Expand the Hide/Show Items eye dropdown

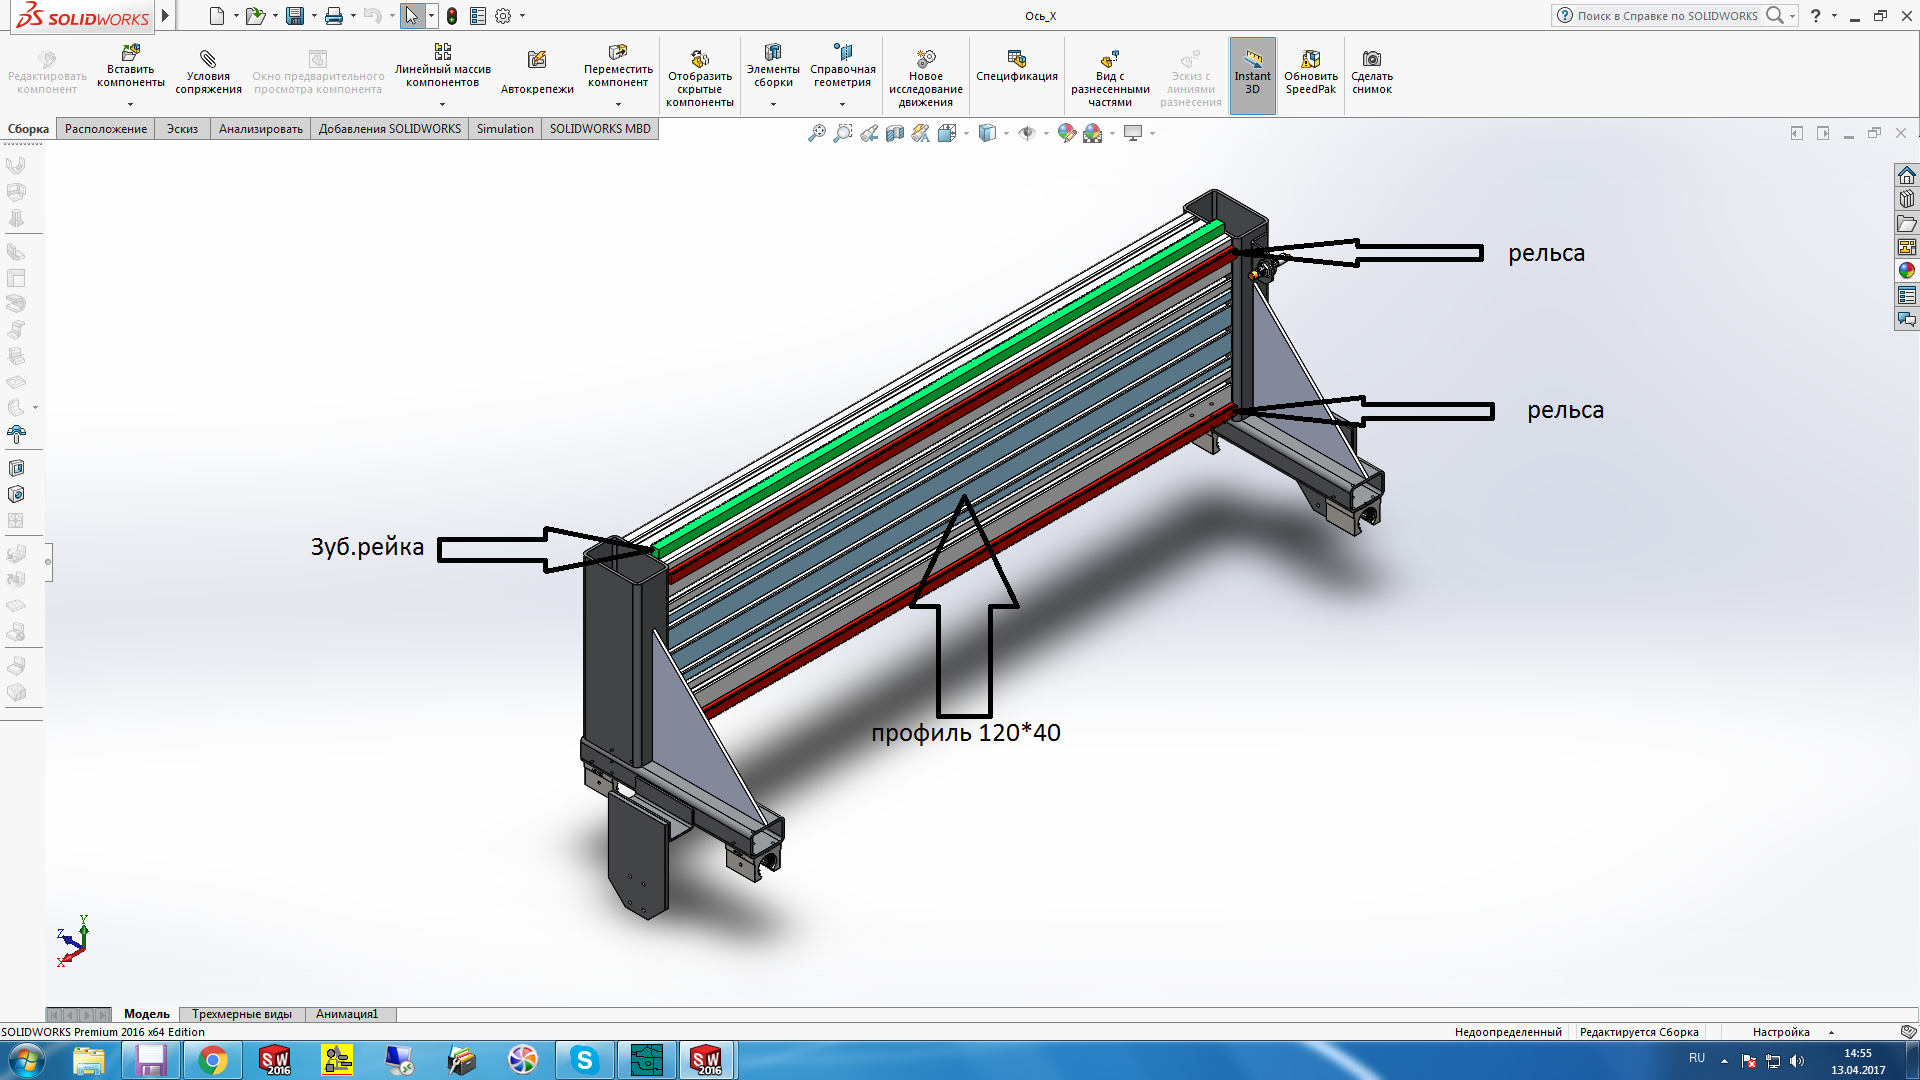1046,133
